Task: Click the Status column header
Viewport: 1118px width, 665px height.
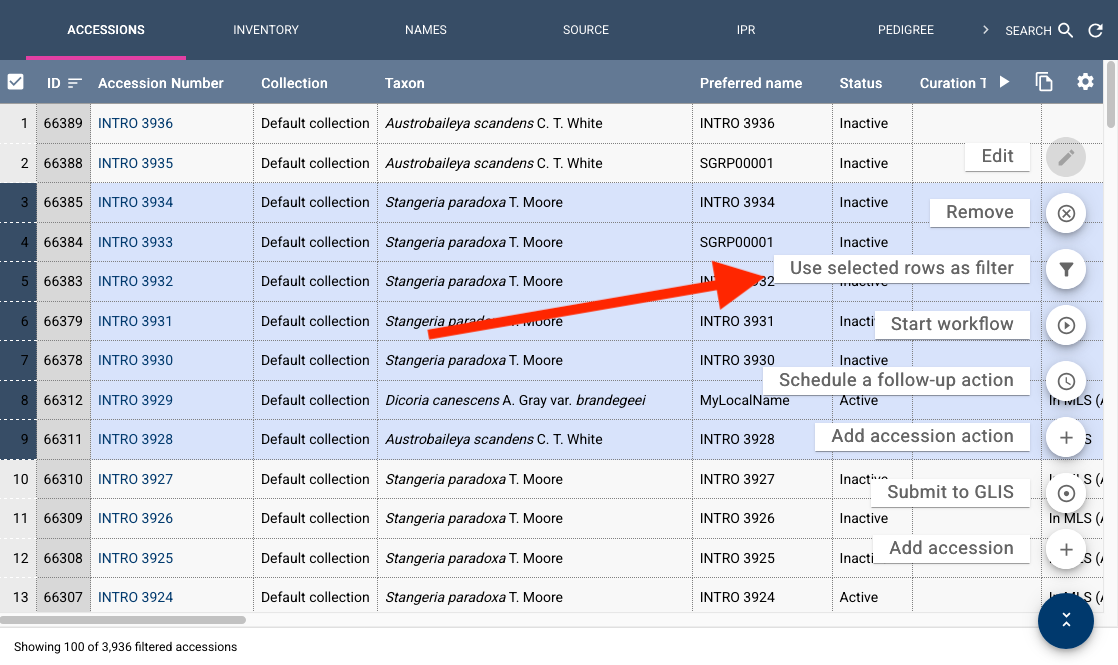Action: tap(861, 83)
